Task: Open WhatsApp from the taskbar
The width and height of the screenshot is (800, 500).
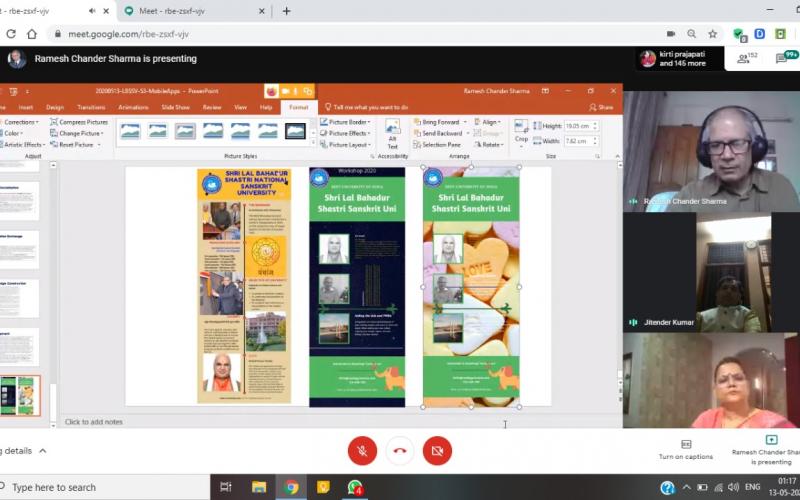Action: click(355, 487)
